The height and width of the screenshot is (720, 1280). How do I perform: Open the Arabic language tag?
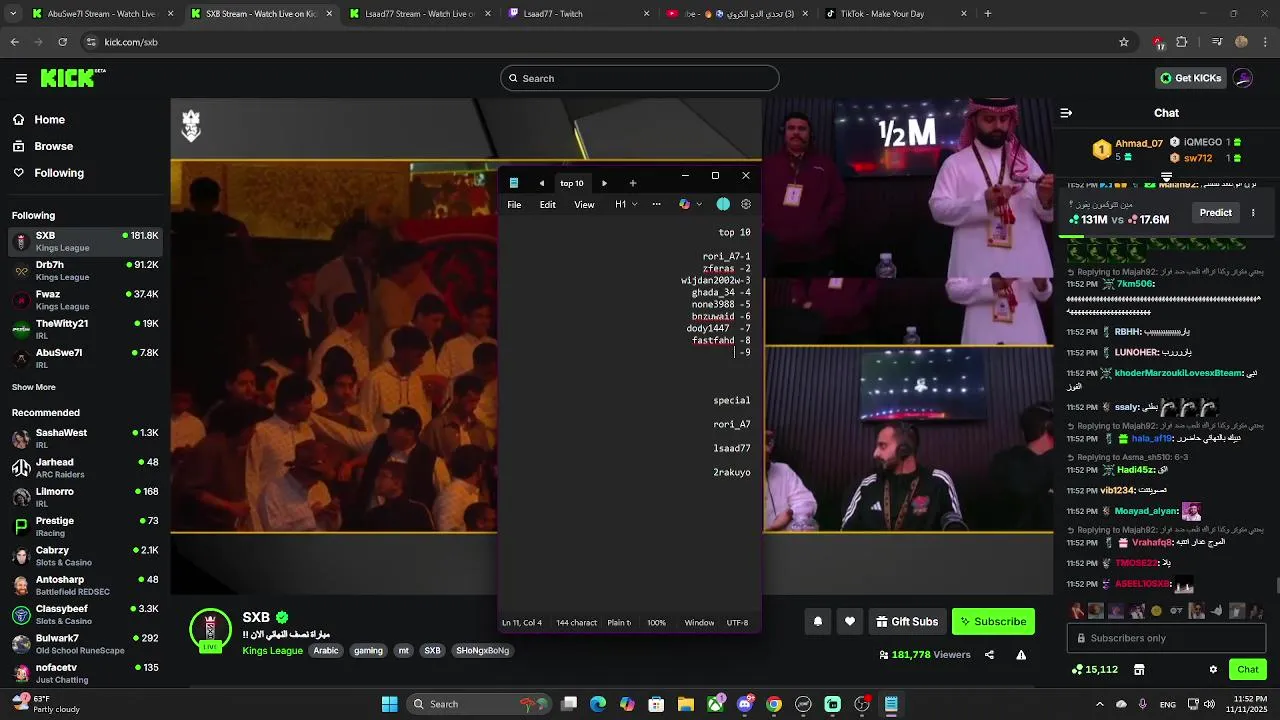(326, 650)
